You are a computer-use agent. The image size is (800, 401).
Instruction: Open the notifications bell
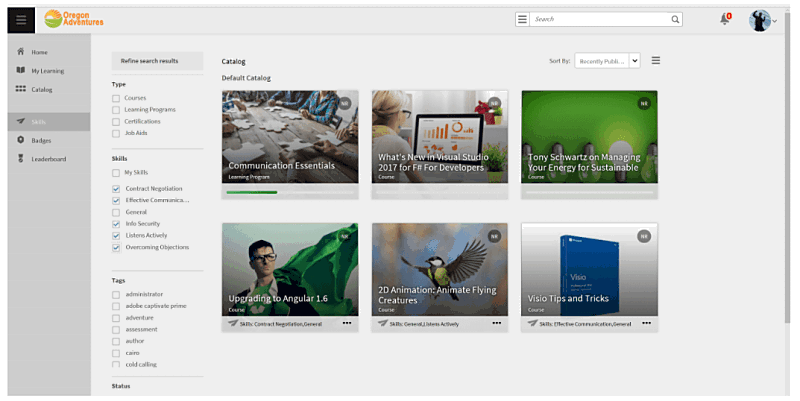(x=724, y=19)
